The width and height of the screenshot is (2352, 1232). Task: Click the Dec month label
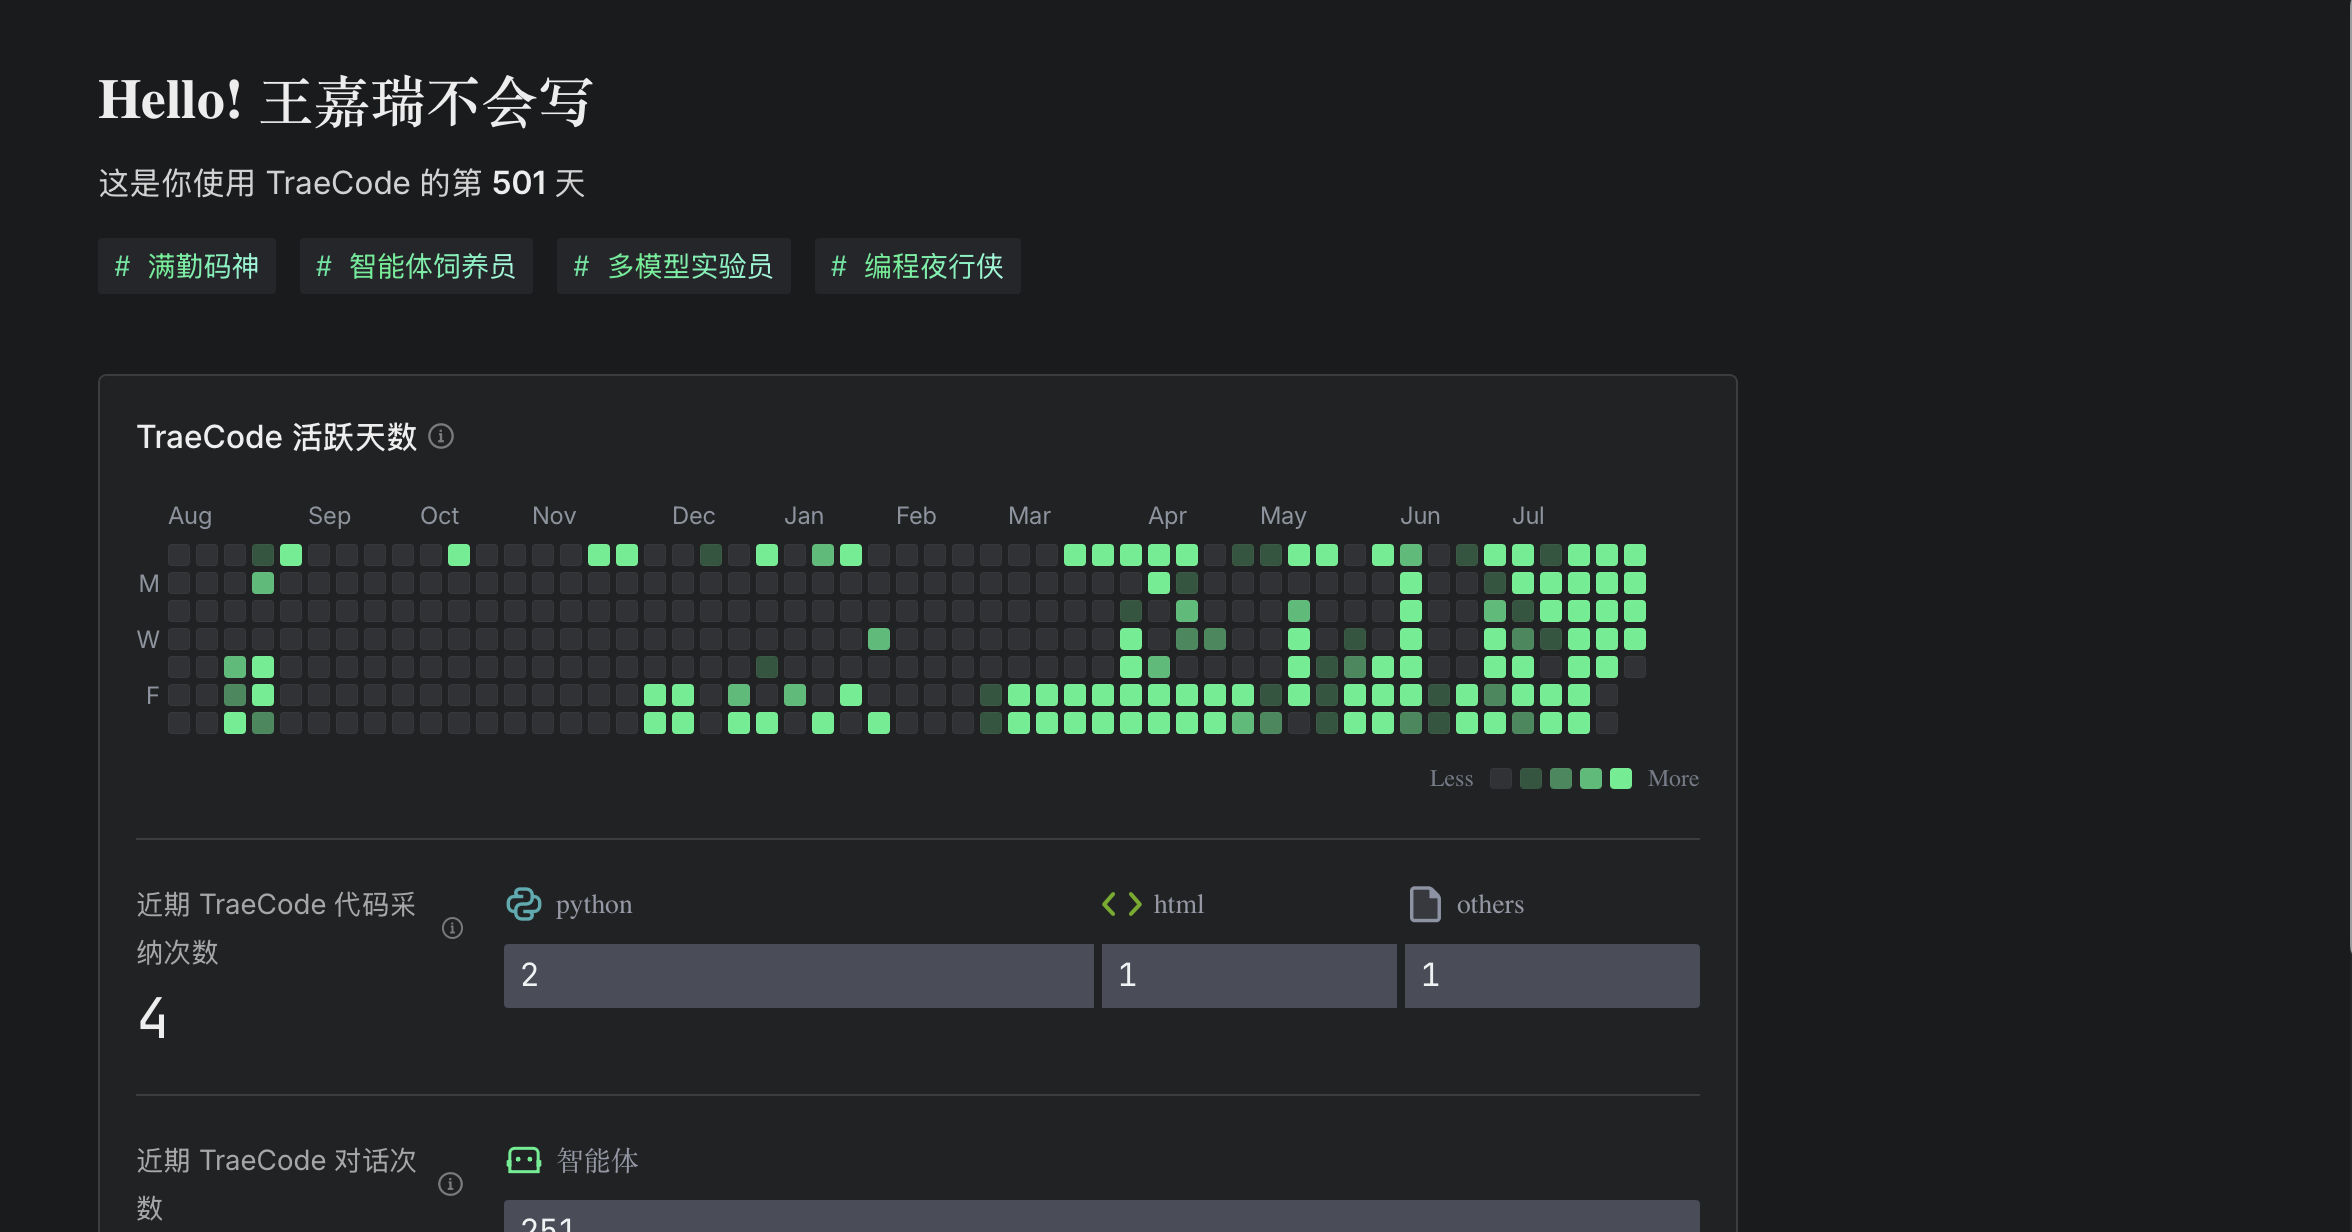[x=693, y=516]
